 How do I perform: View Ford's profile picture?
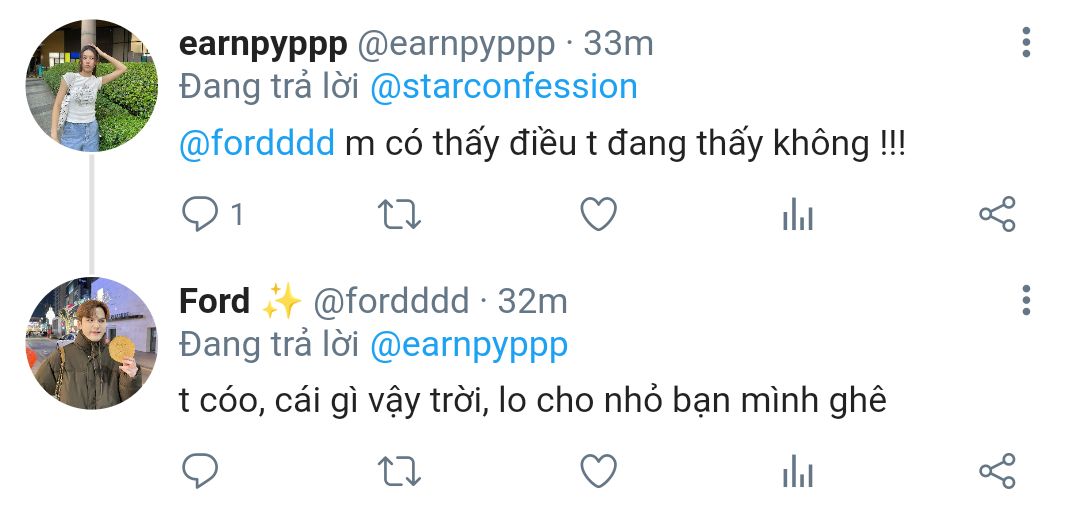(x=92, y=343)
